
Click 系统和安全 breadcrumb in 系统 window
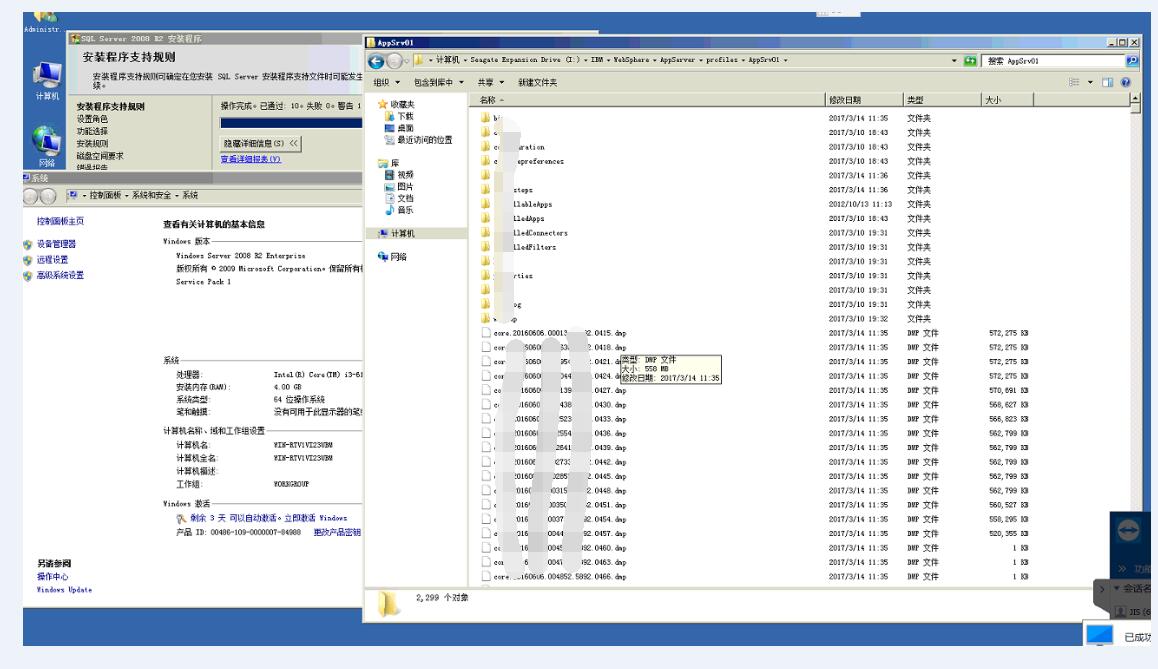coord(151,195)
